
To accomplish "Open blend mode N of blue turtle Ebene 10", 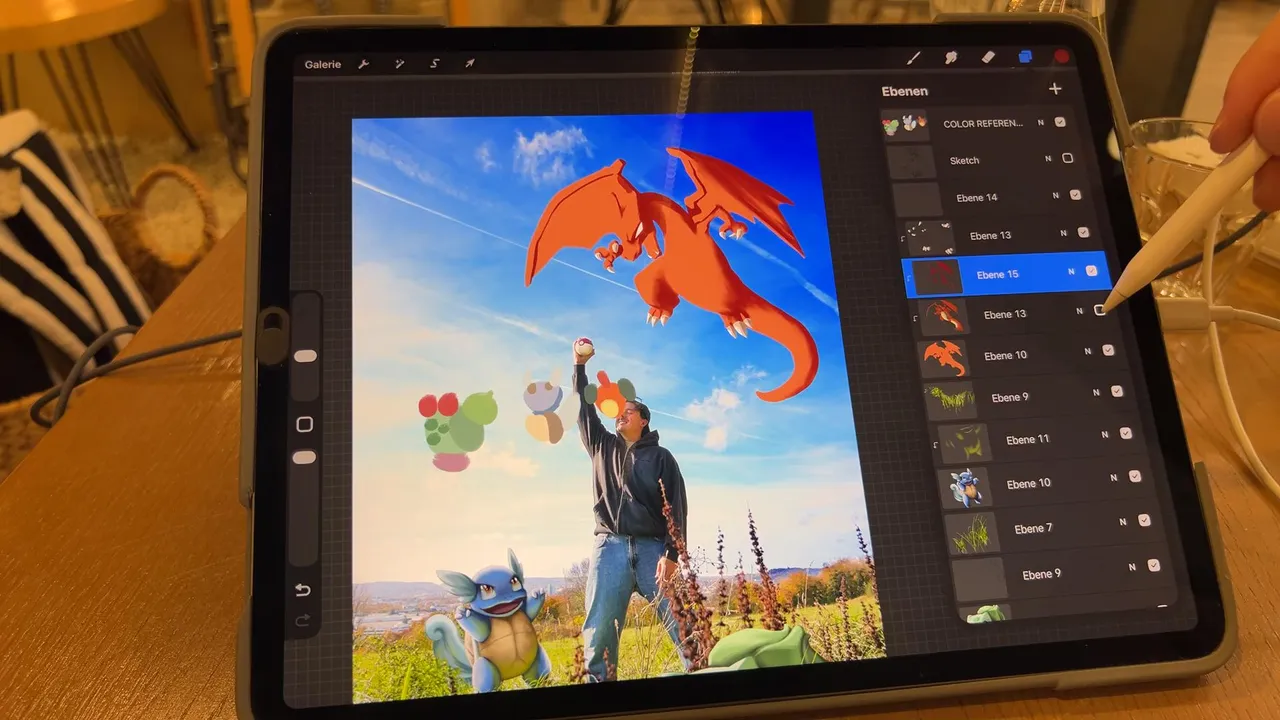I will tap(1114, 478).
